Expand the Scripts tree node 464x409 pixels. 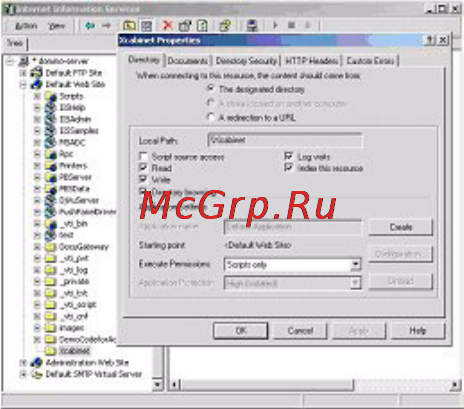(37, 96)
